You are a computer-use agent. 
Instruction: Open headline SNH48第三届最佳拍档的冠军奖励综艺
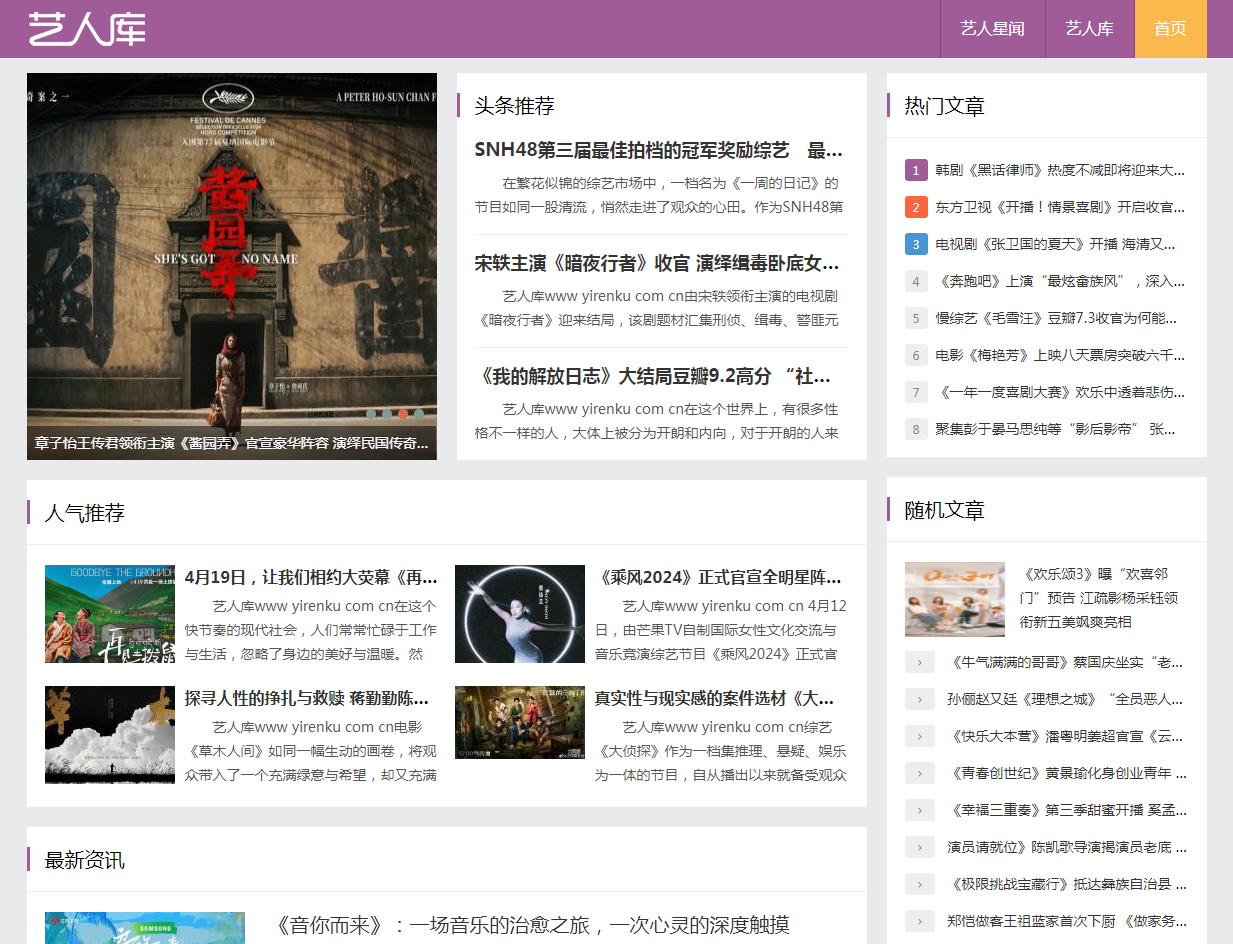pyautogui.click(x=659, y=151)
